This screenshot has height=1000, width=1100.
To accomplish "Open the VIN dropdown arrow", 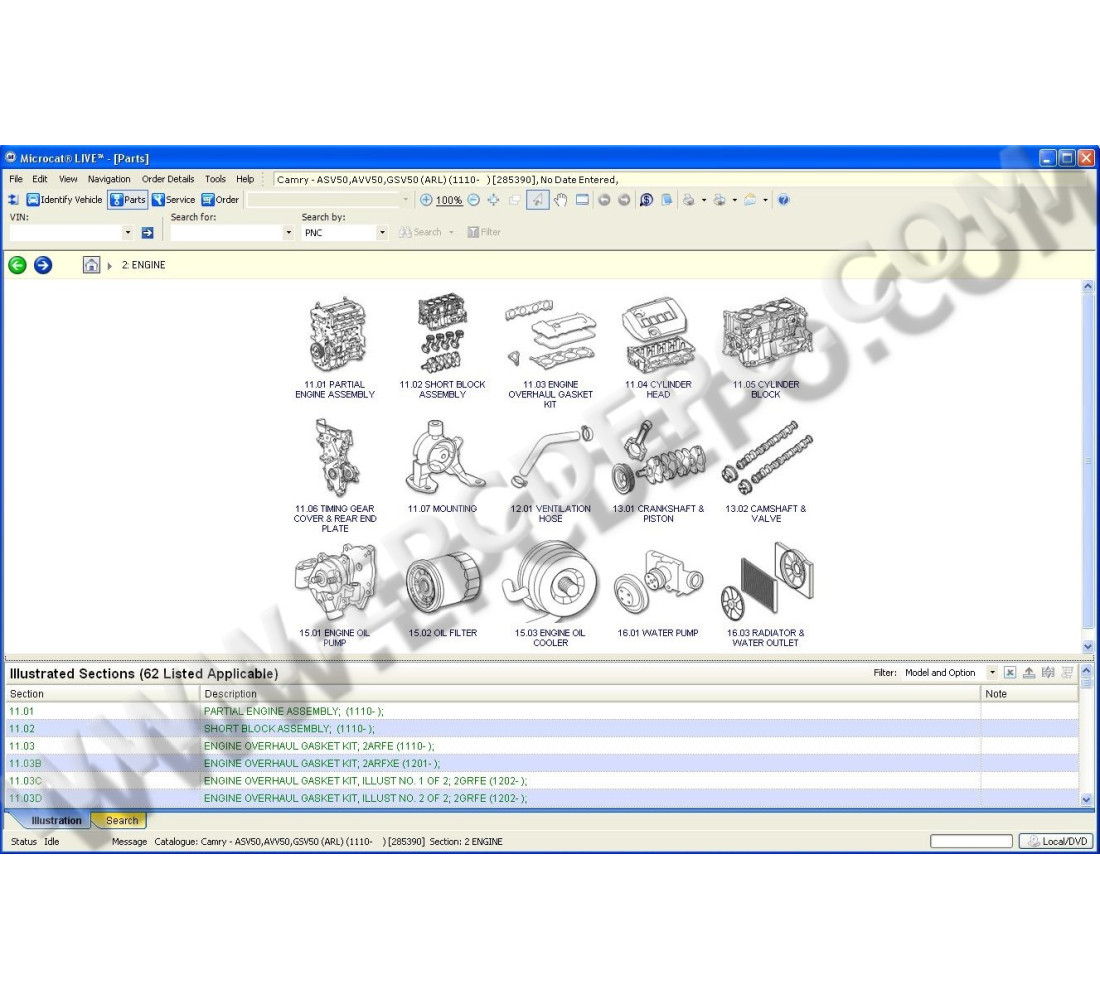I will coord(128,232).
